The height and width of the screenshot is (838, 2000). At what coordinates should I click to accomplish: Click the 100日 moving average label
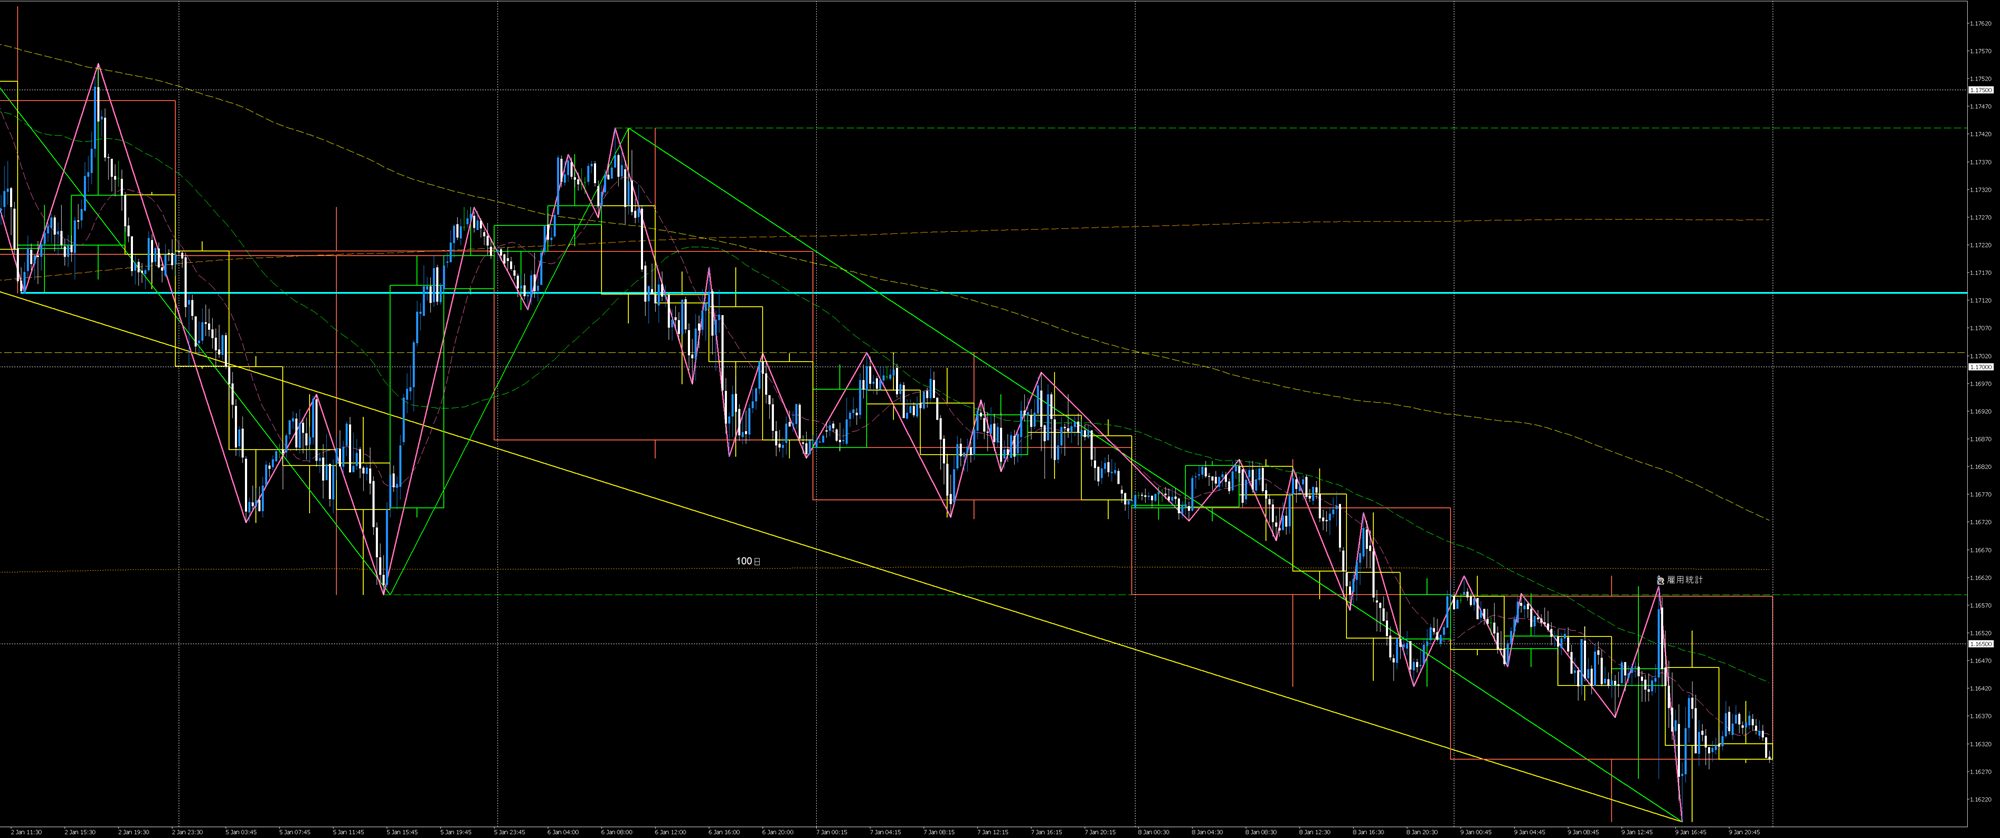coord(748,562)
